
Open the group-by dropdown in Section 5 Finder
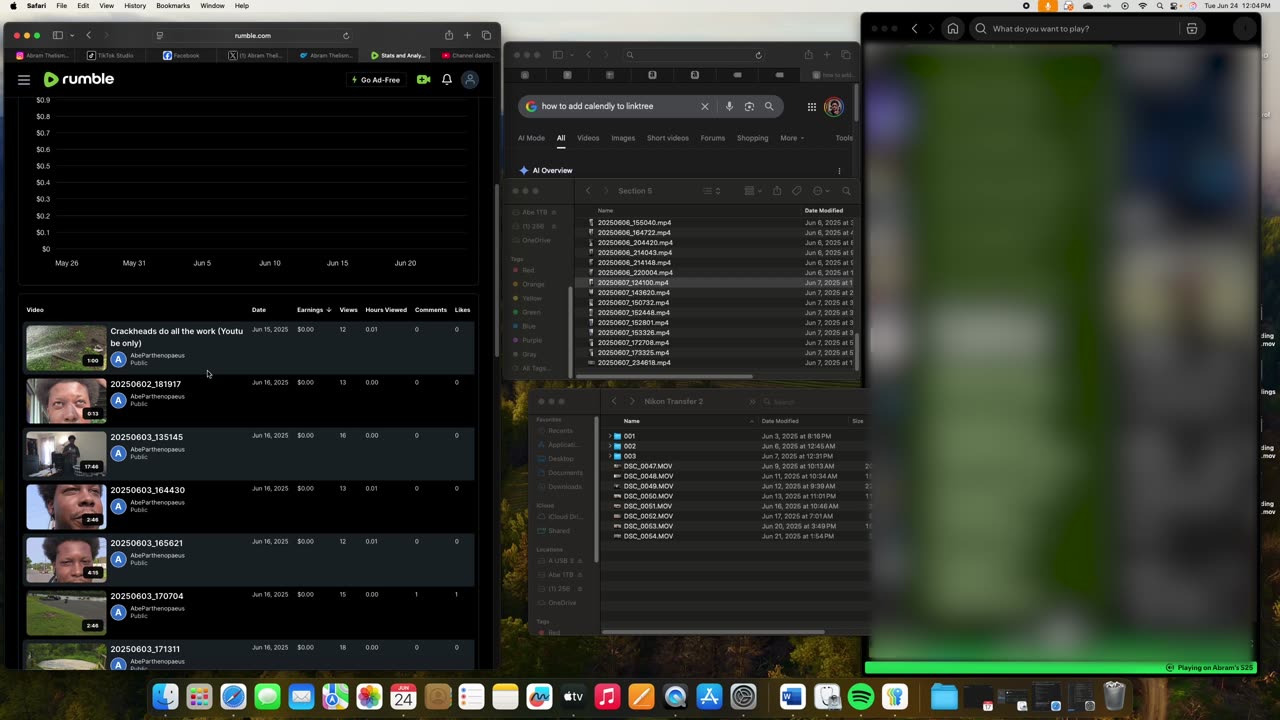pos(752,191)
